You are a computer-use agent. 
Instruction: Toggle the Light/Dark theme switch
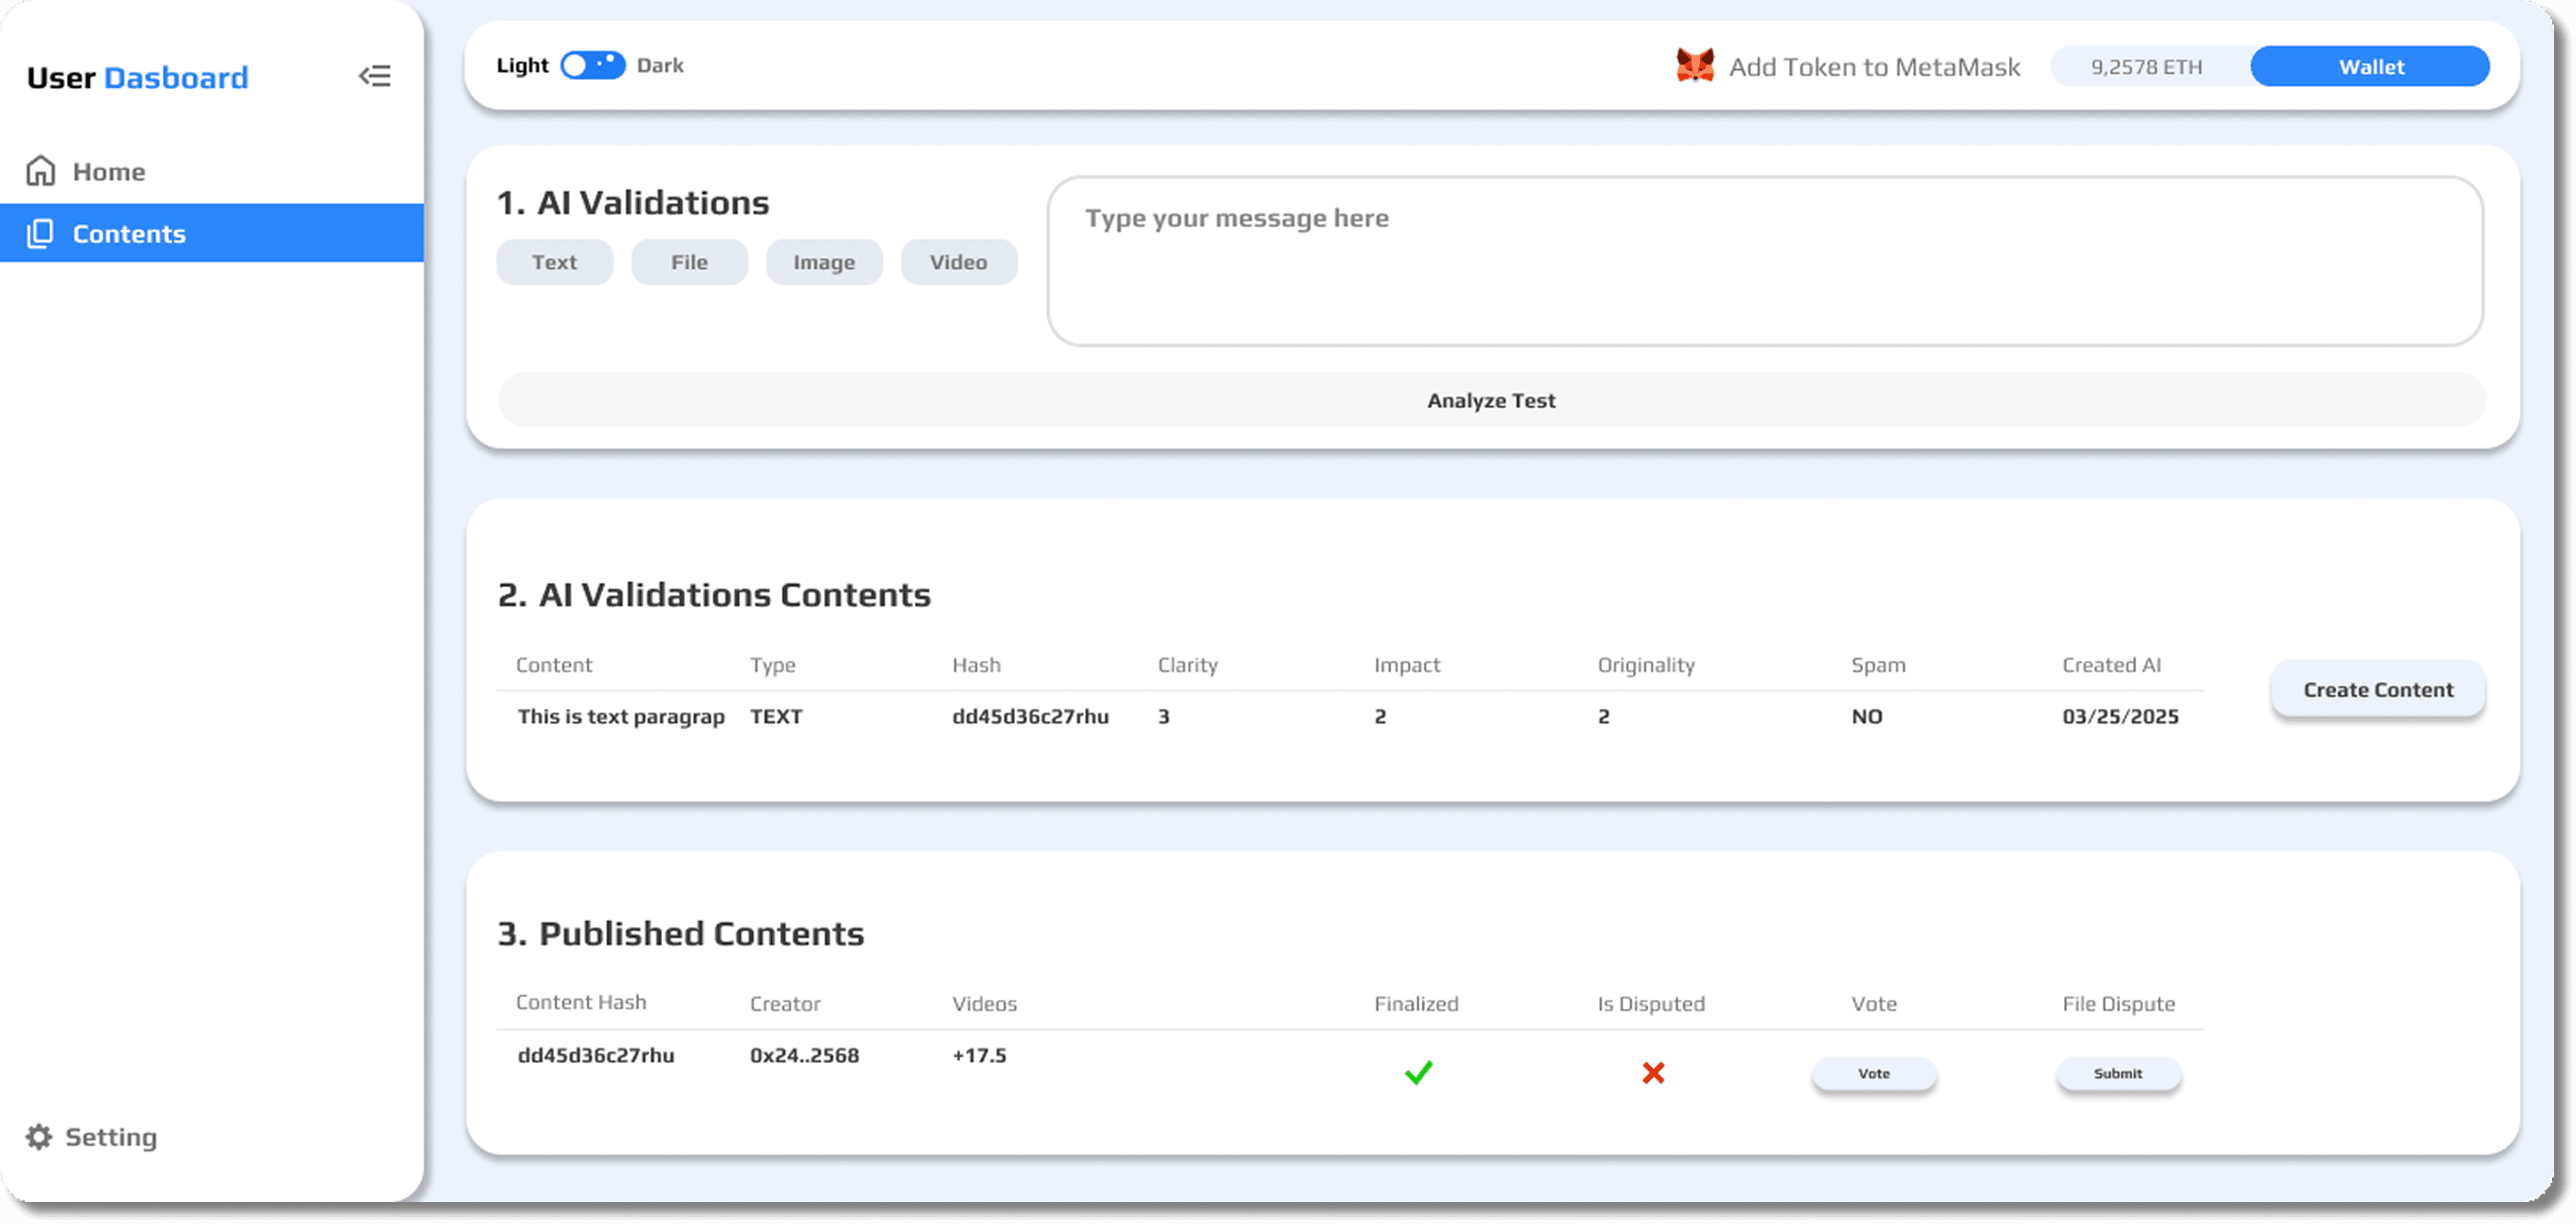pos(593,65)
